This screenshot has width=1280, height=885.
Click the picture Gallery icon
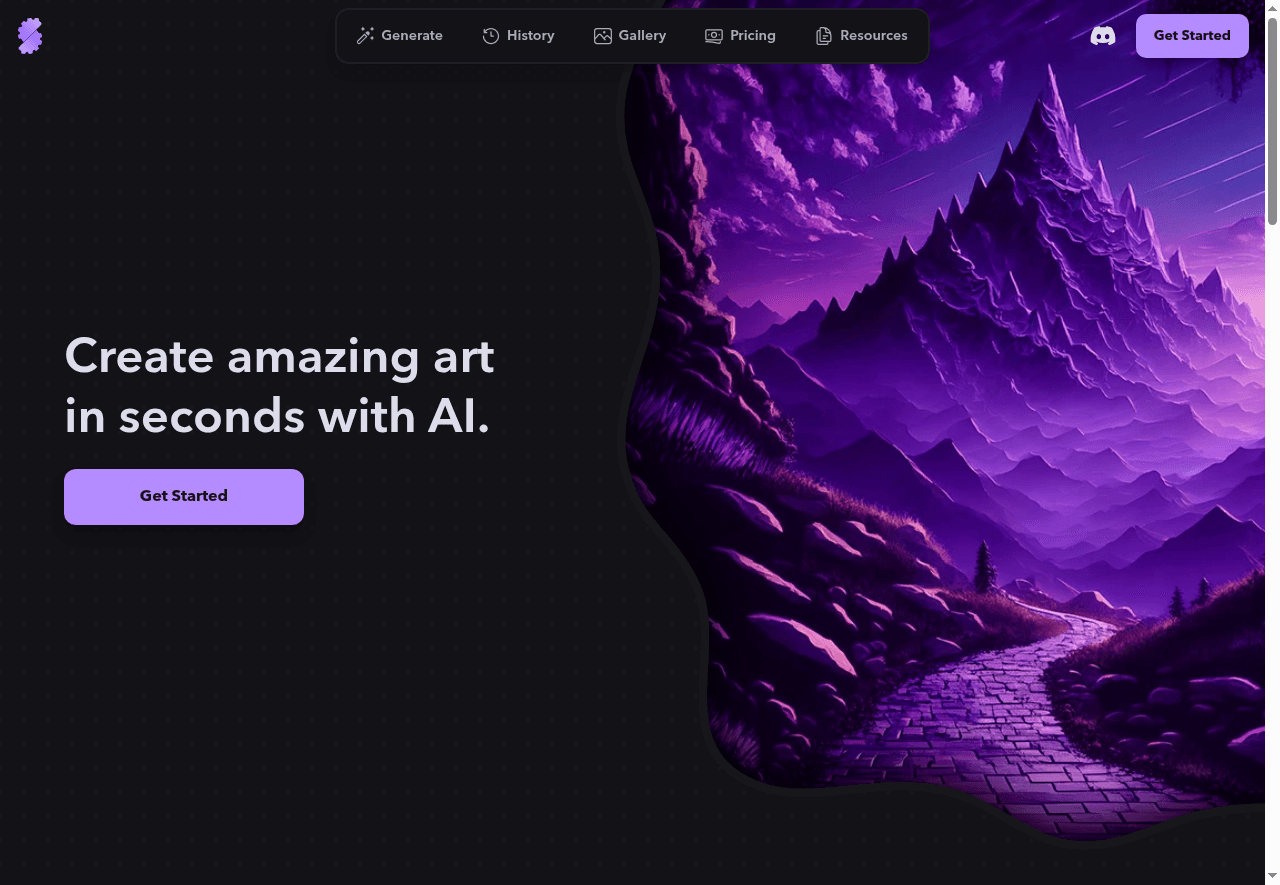pos(602,36)
